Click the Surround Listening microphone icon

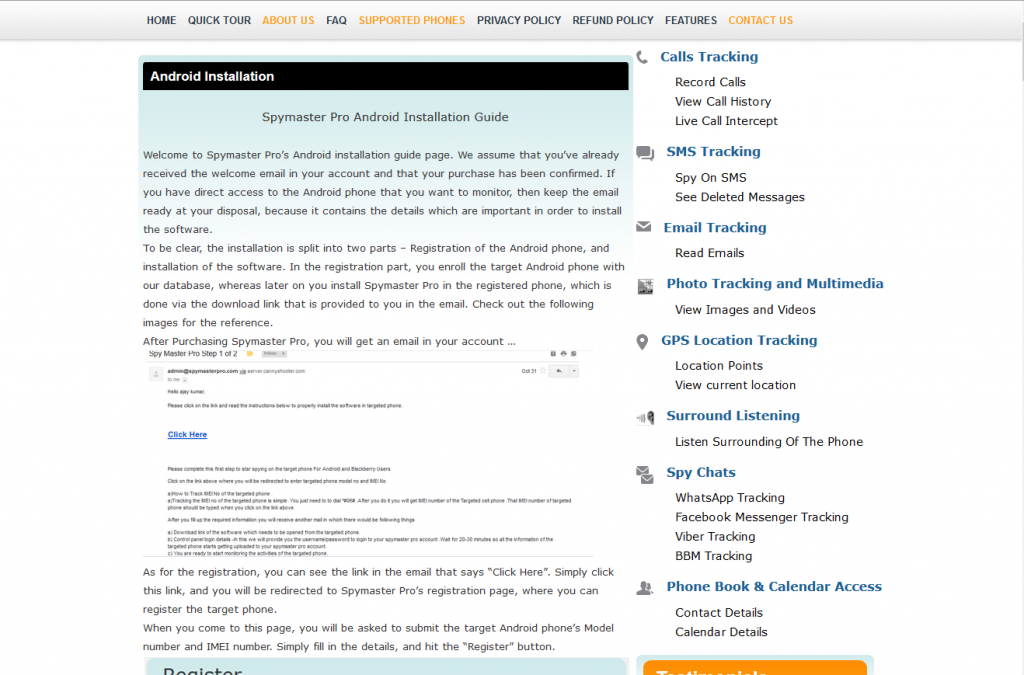pos(645,417)
